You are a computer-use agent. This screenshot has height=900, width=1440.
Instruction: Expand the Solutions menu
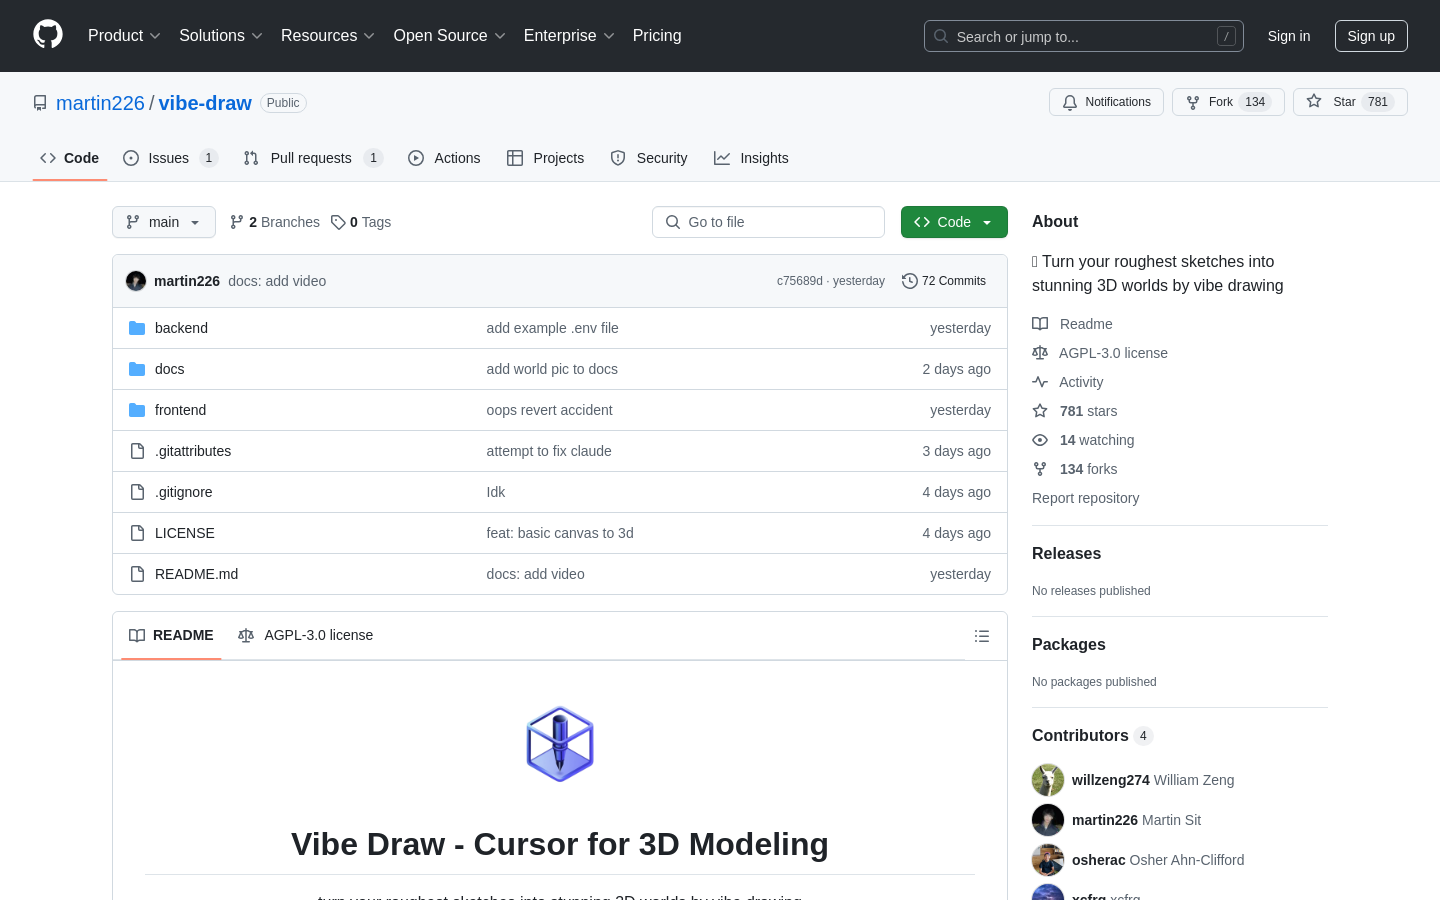coord(221,36)
